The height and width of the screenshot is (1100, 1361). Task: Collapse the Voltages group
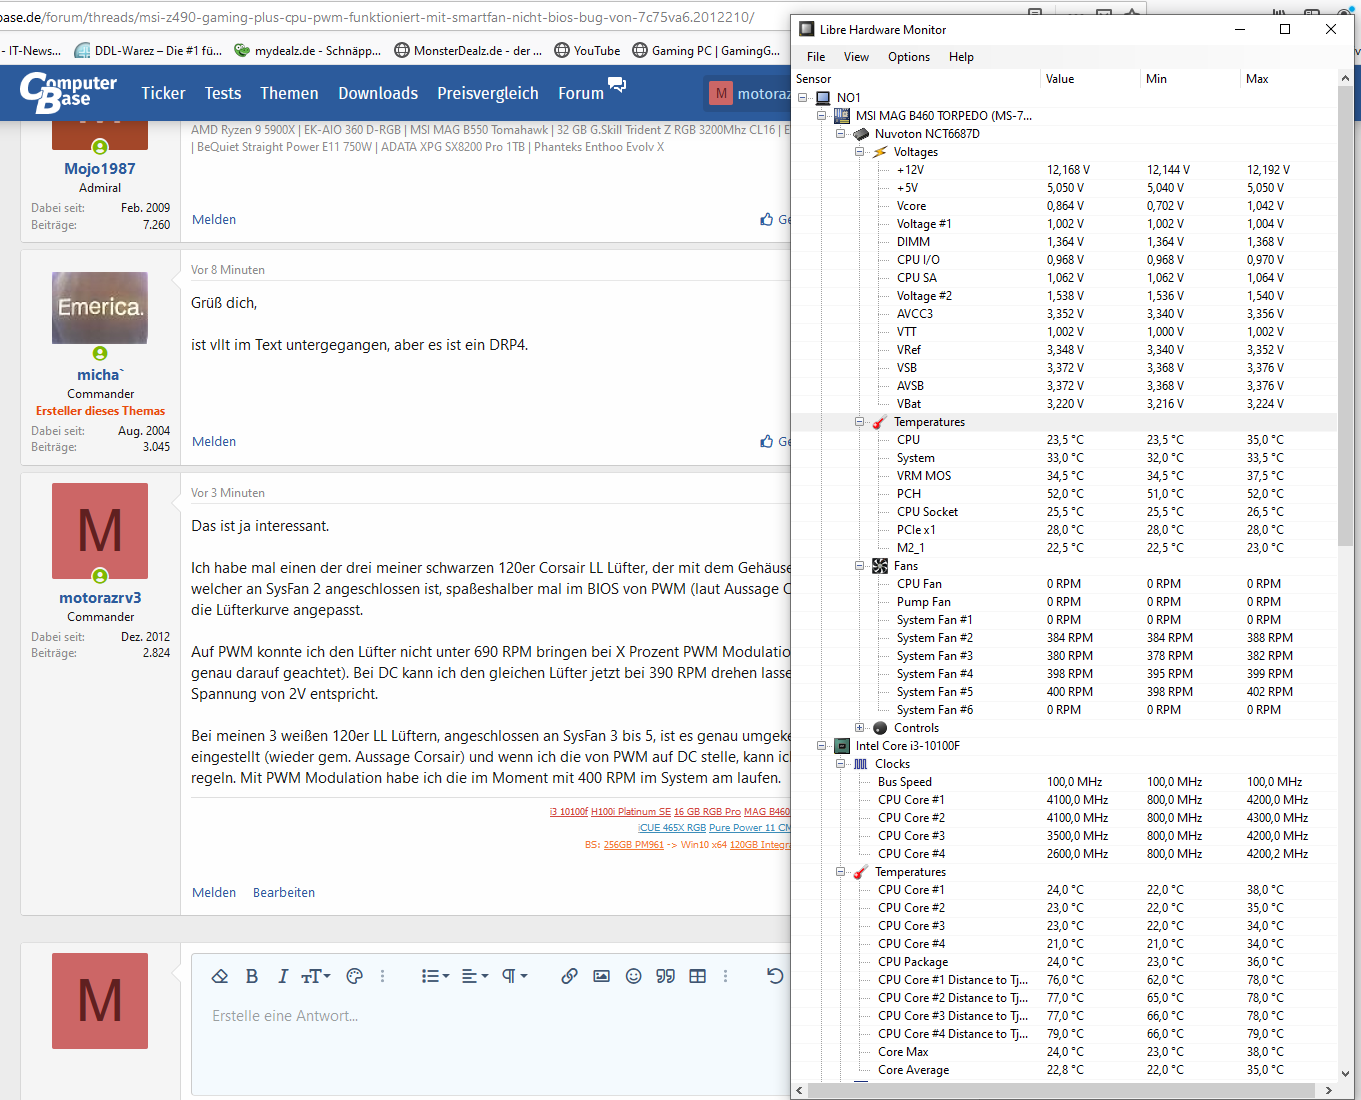point(859,152)
